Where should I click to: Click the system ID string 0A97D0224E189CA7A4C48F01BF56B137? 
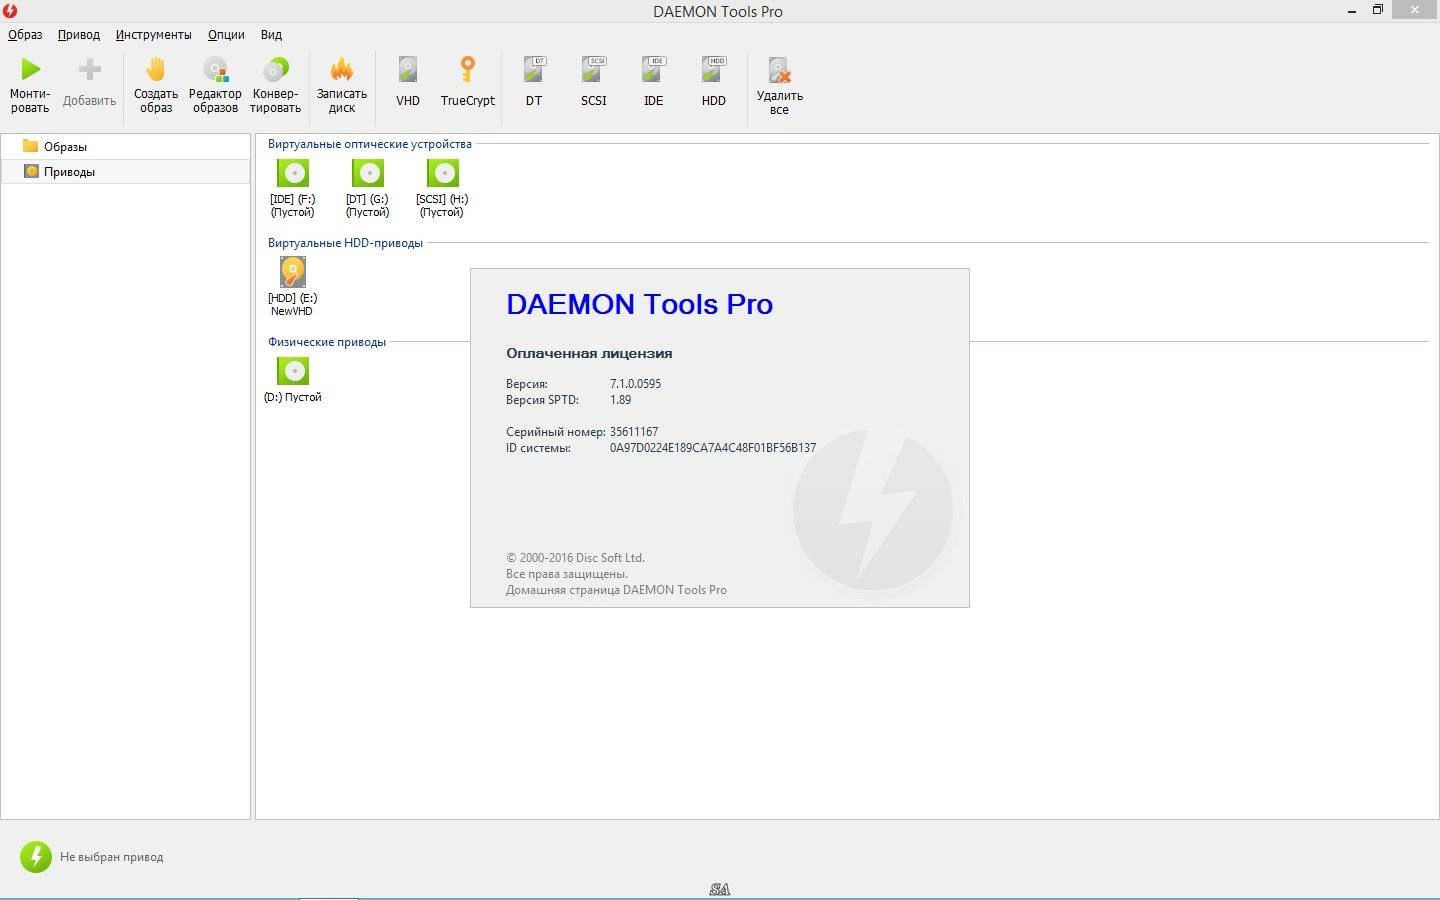[x=713, y=448]
